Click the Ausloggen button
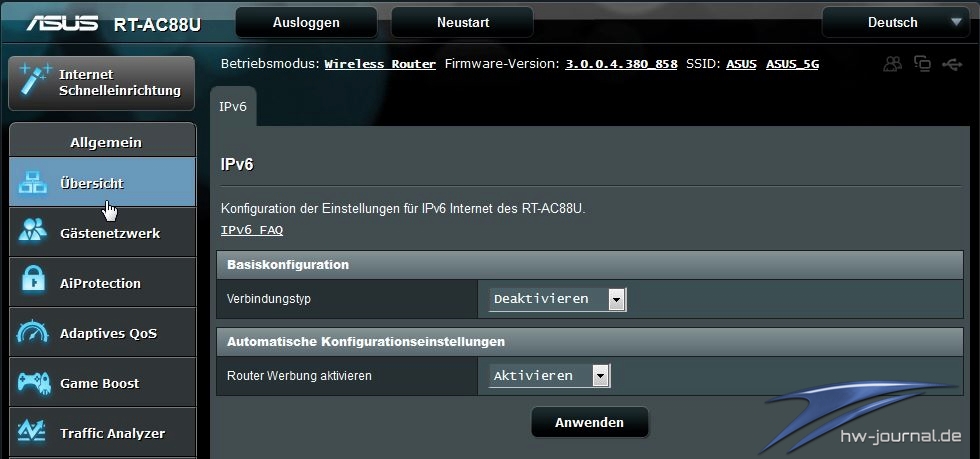 [306, 23]
